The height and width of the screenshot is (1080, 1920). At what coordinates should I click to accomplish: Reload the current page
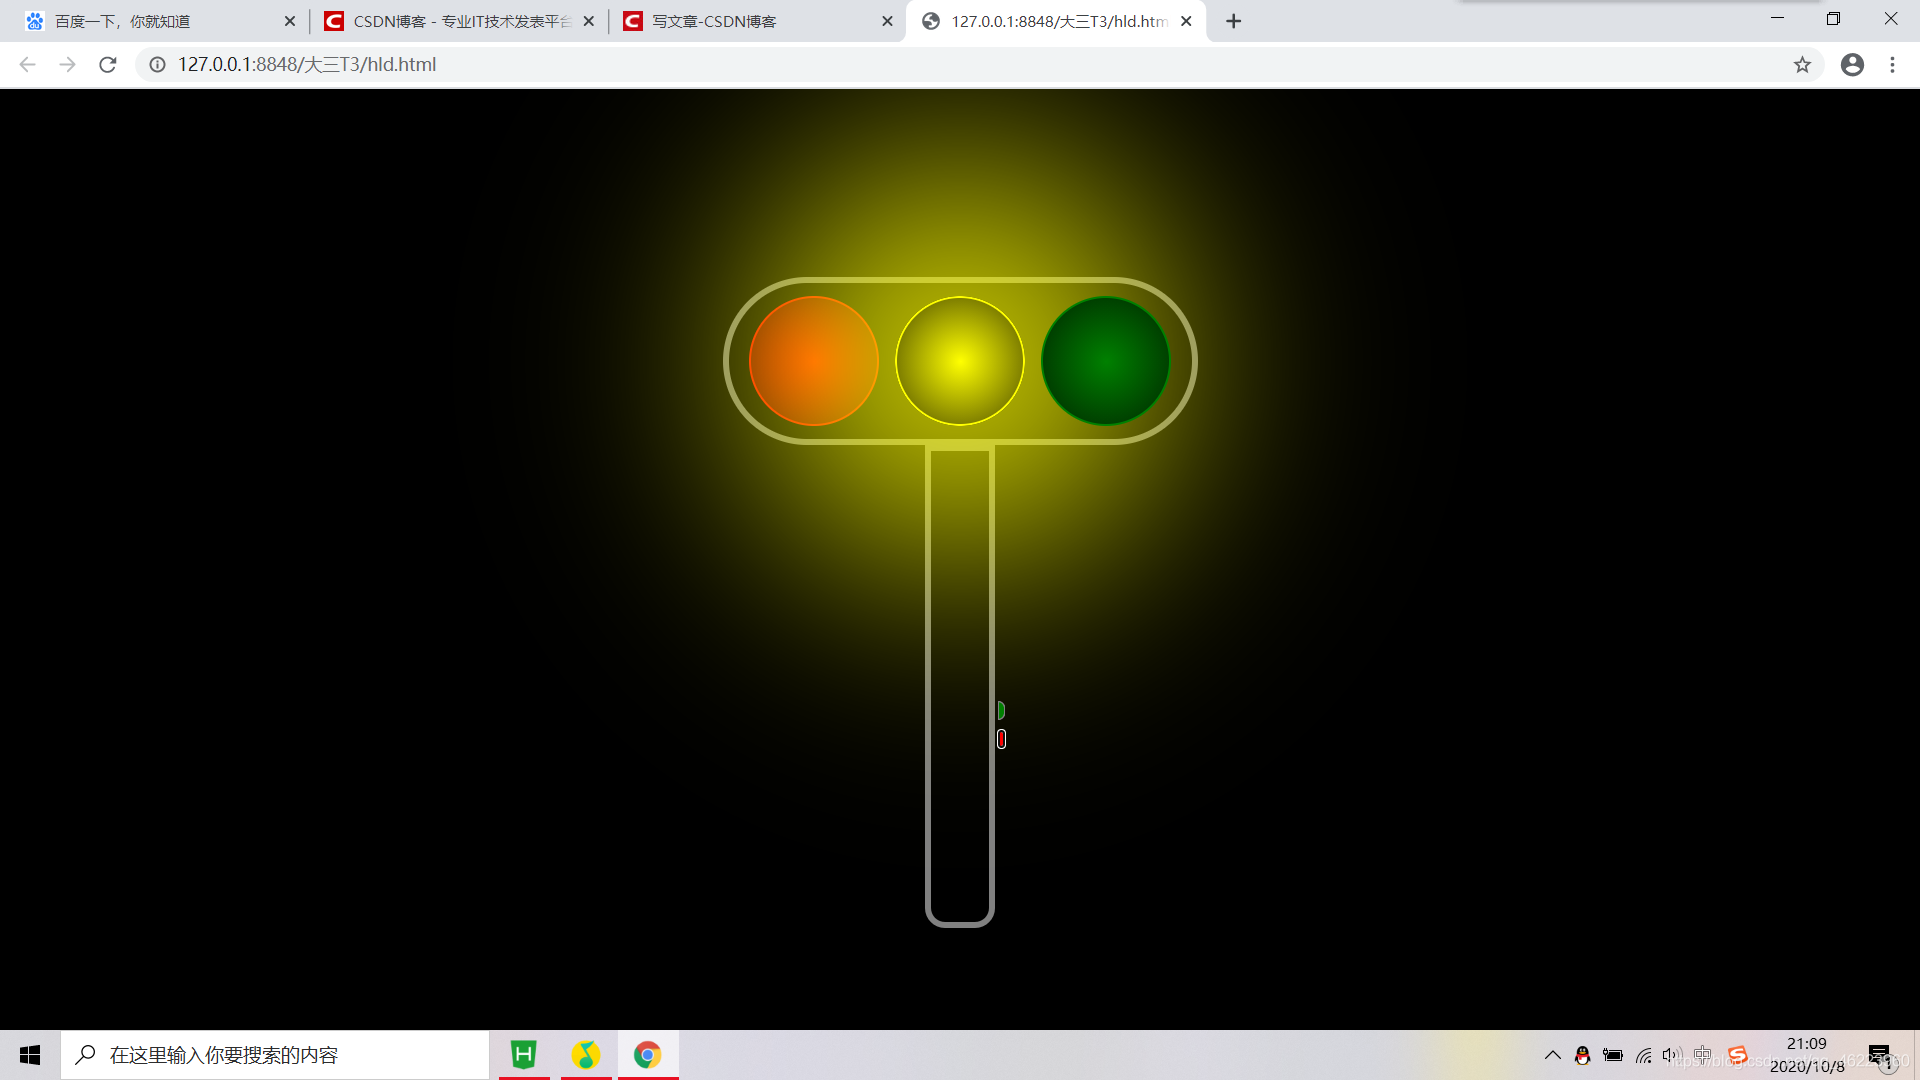[108, 65]
